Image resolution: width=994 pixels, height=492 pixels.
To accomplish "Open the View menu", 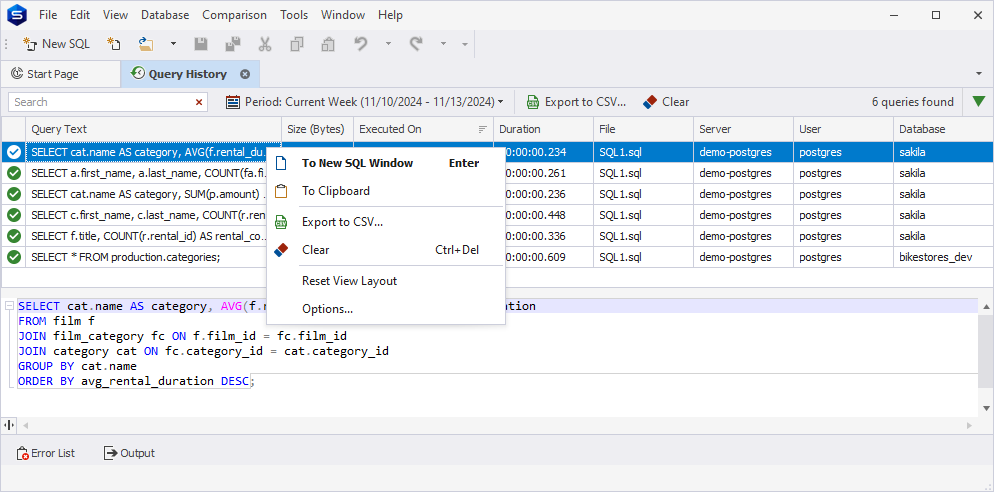I will point(115,15).
